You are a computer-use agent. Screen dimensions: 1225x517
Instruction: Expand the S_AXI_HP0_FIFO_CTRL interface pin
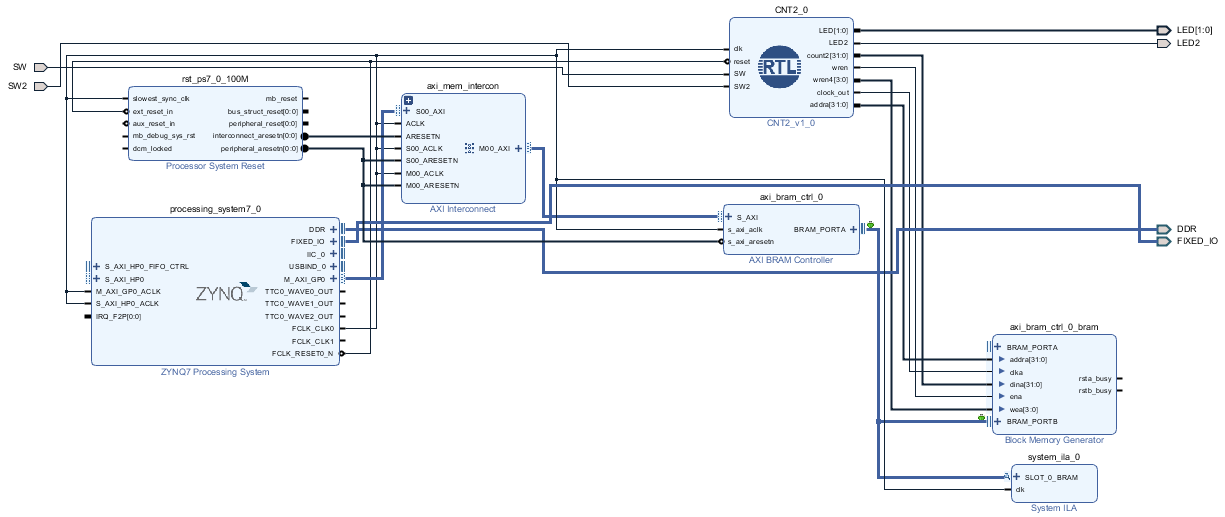96,267
